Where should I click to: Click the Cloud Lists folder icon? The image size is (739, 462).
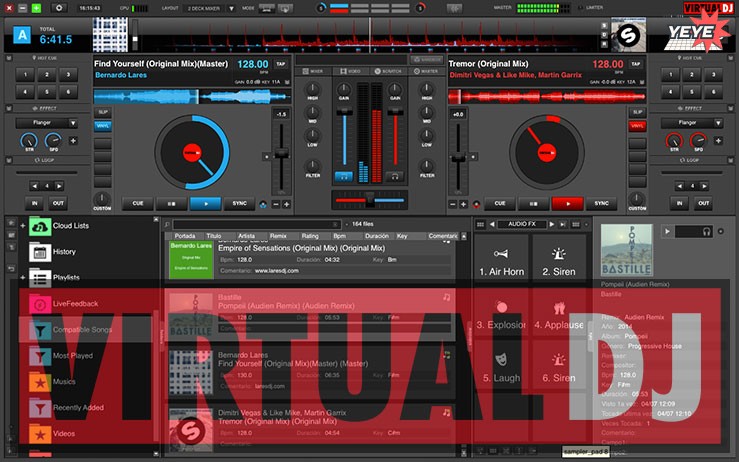(x=40, y=226)
